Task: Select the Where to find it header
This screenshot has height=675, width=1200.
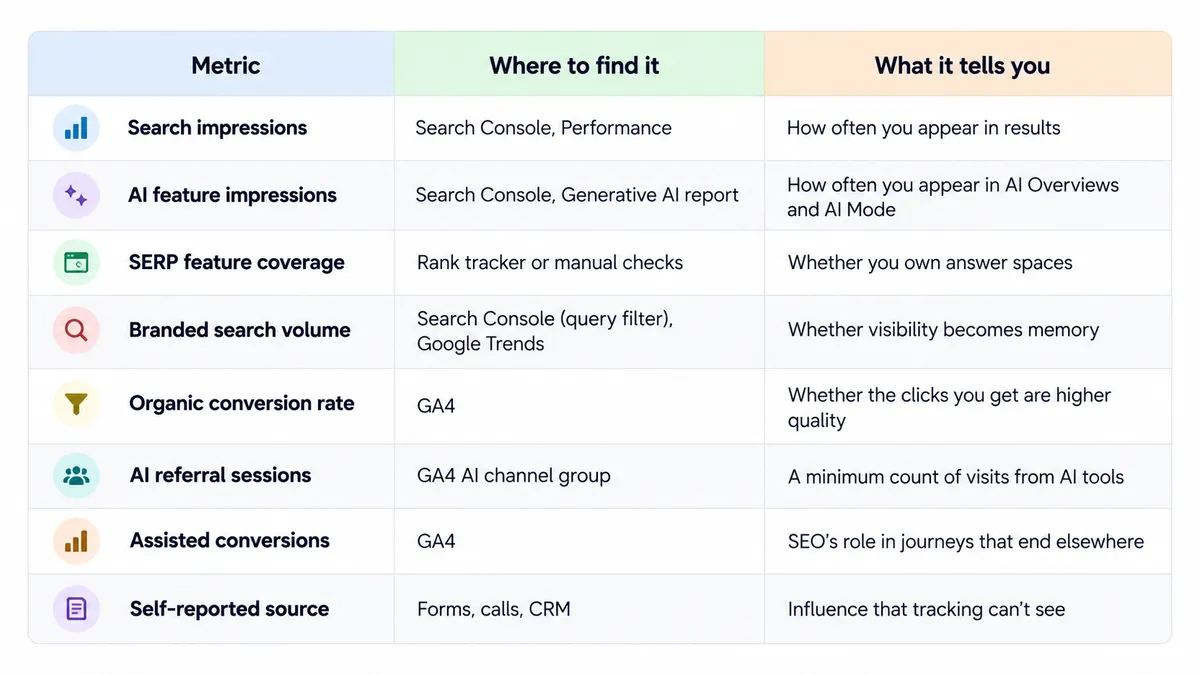Action: (574, 66)
